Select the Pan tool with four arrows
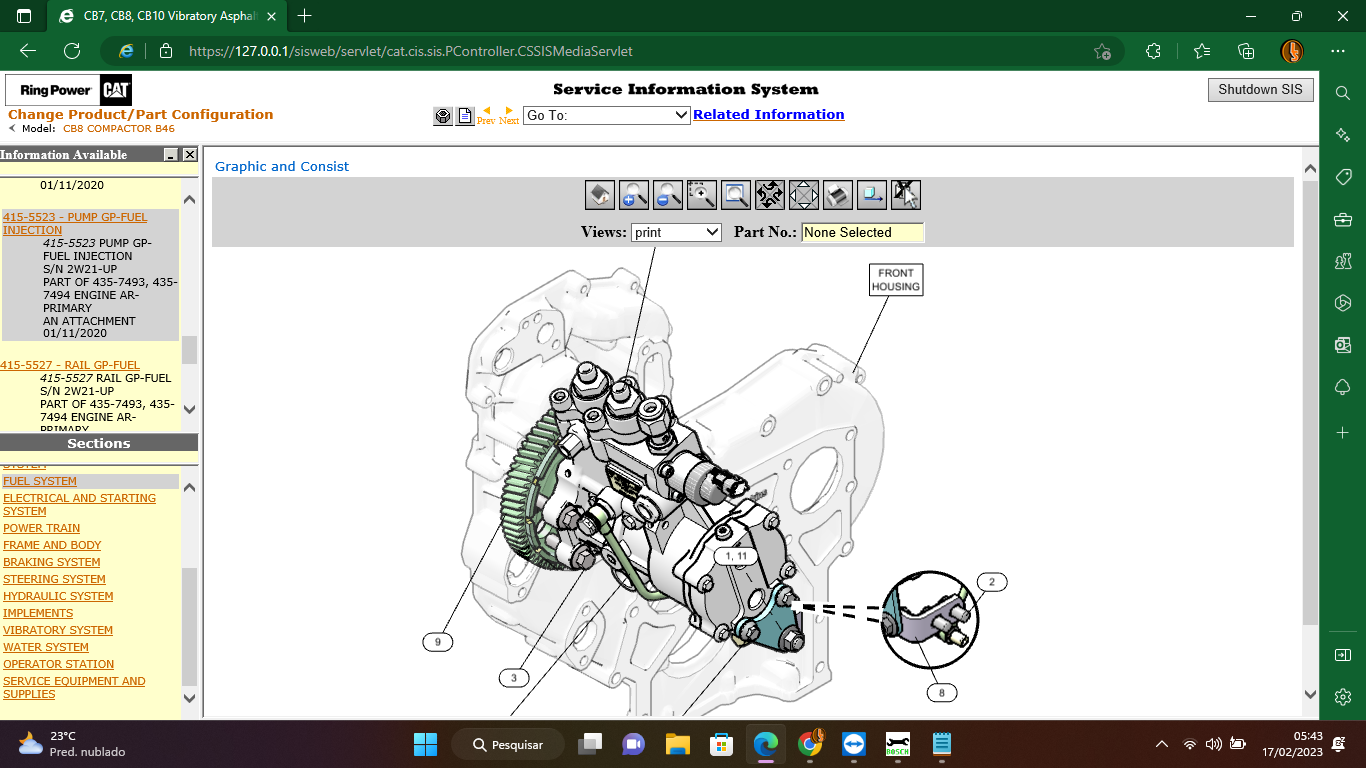Image resolution: width=1366 pixels, height=768 pixels. [x=769, y=195]
